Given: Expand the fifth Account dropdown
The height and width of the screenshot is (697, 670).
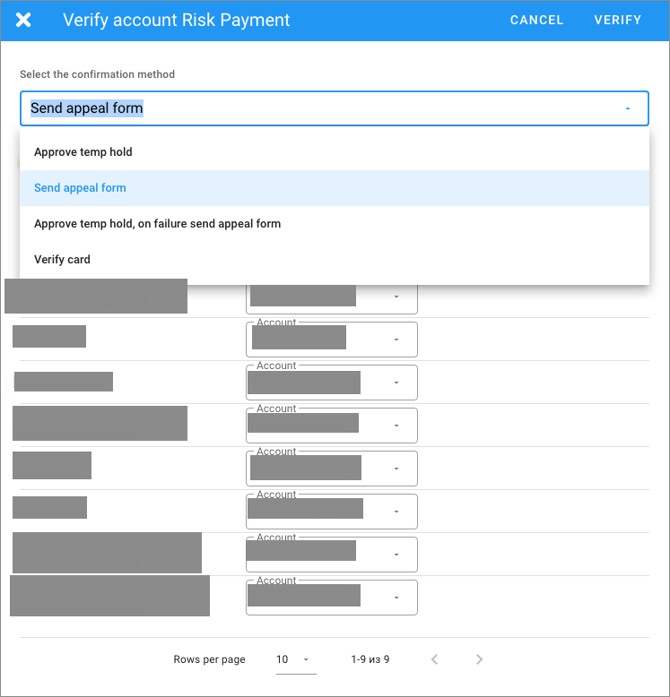Looking at the screenshot, I should click(396, 469).
